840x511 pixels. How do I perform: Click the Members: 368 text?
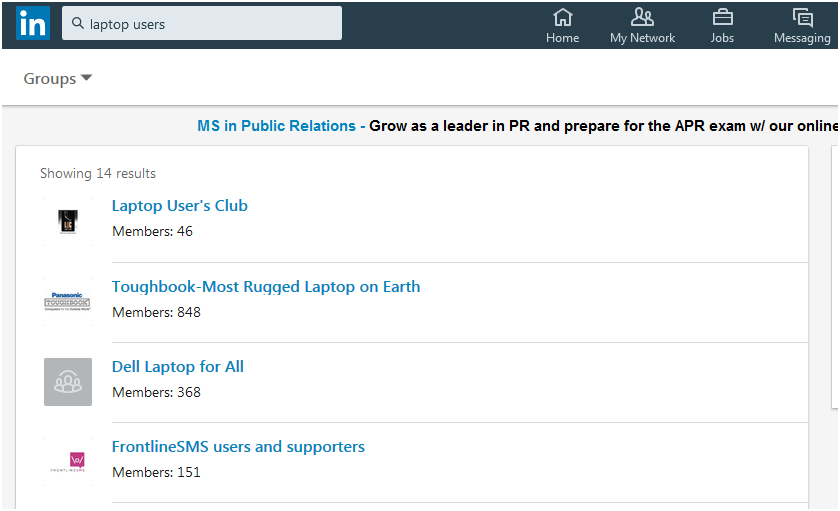[156, 392]
